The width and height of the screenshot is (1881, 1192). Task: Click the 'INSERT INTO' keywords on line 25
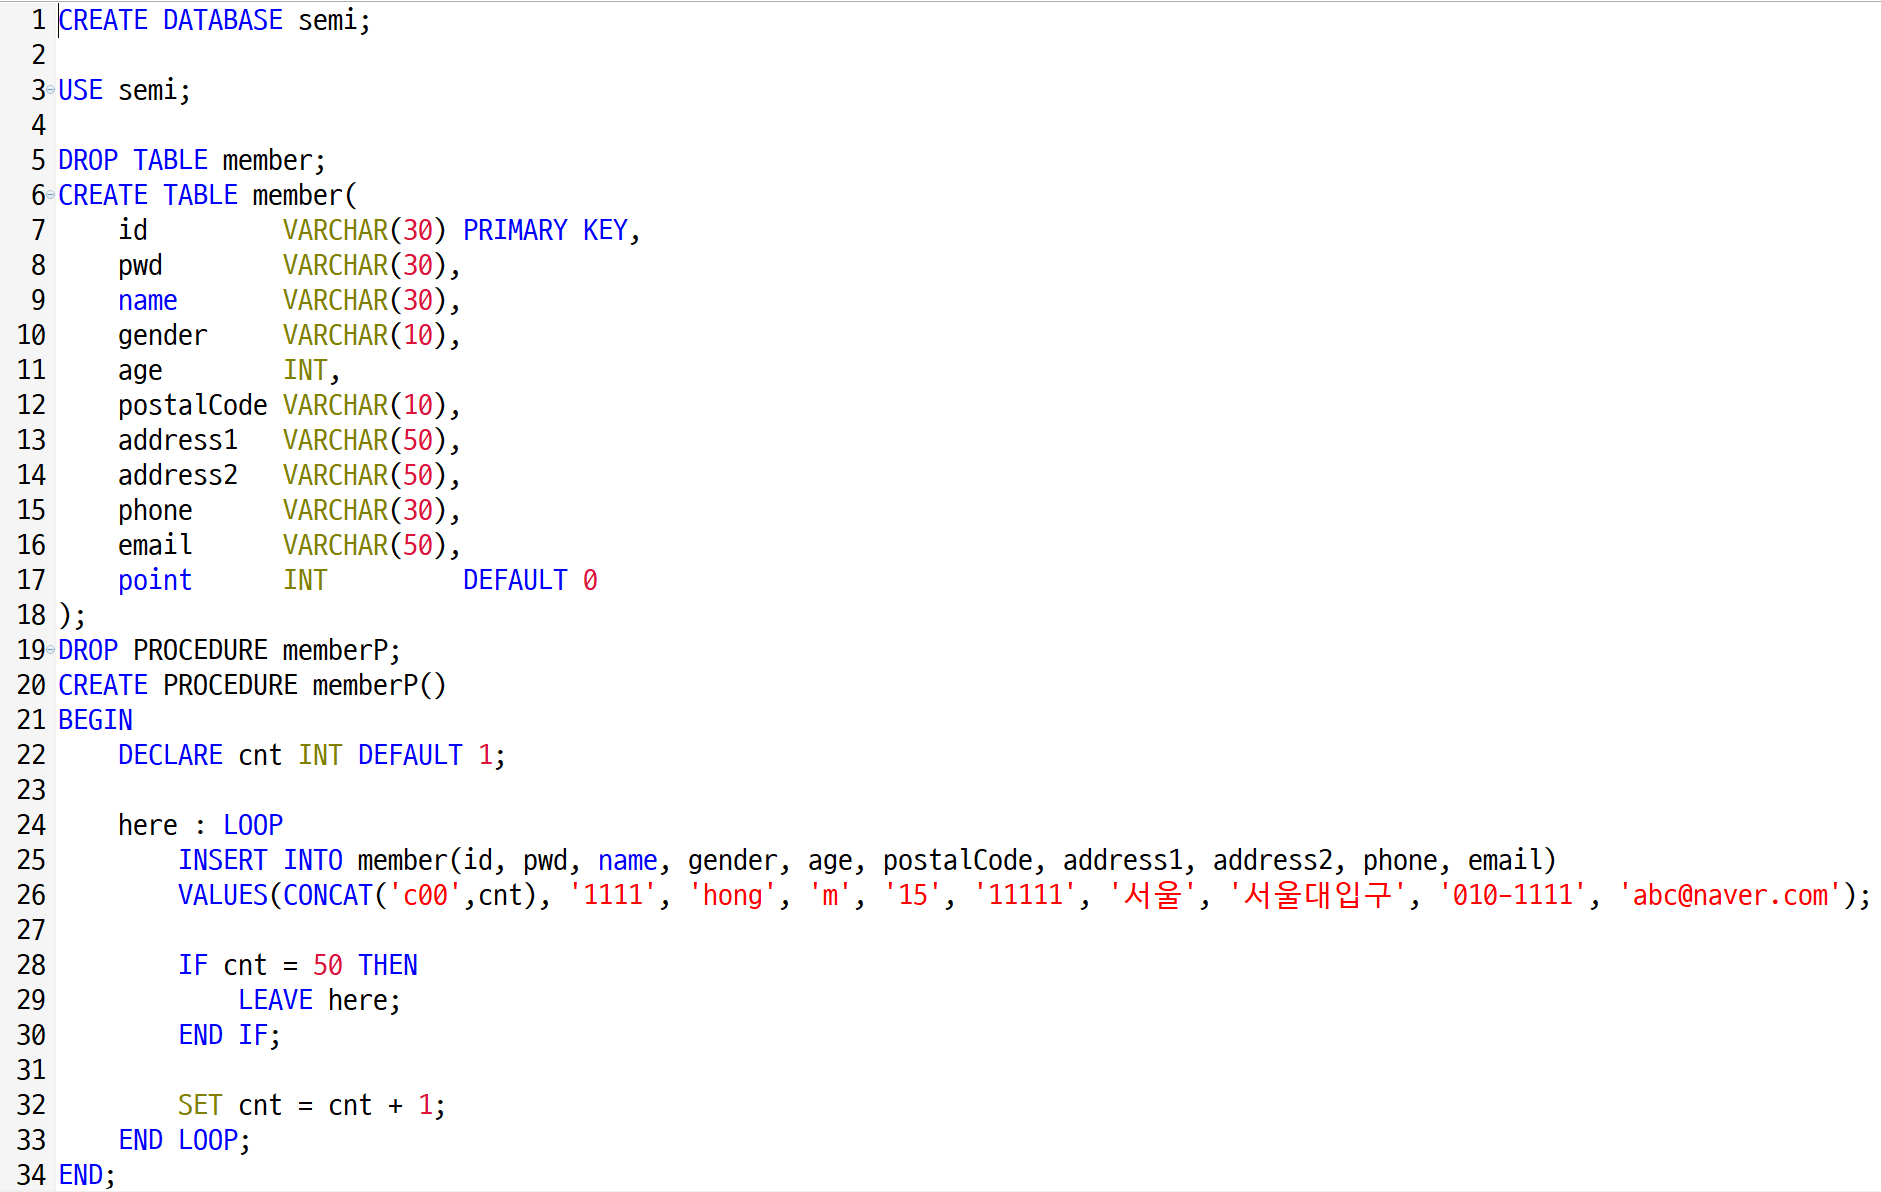(x=260, y=860)
